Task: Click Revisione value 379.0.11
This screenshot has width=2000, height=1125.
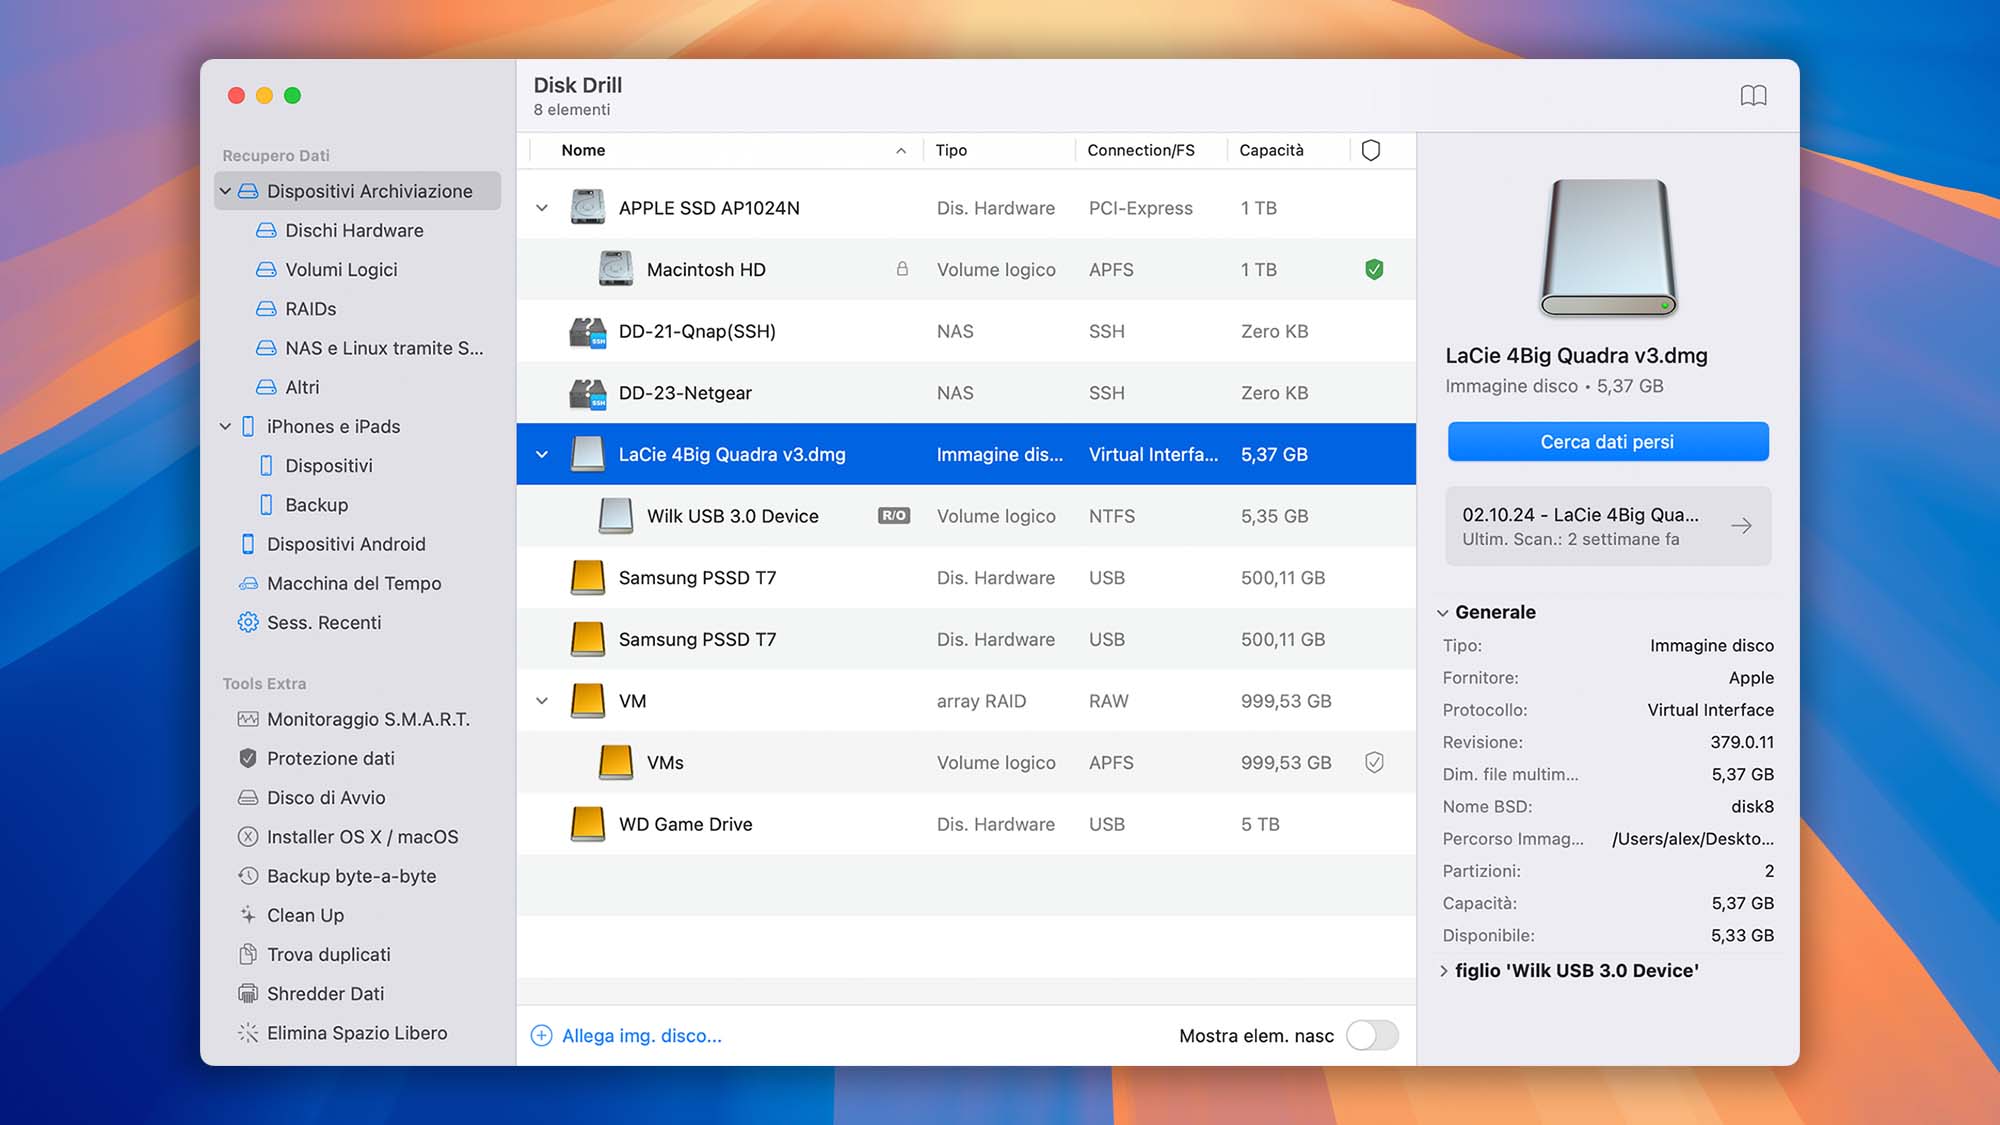Action: (x=1742, y=742)
